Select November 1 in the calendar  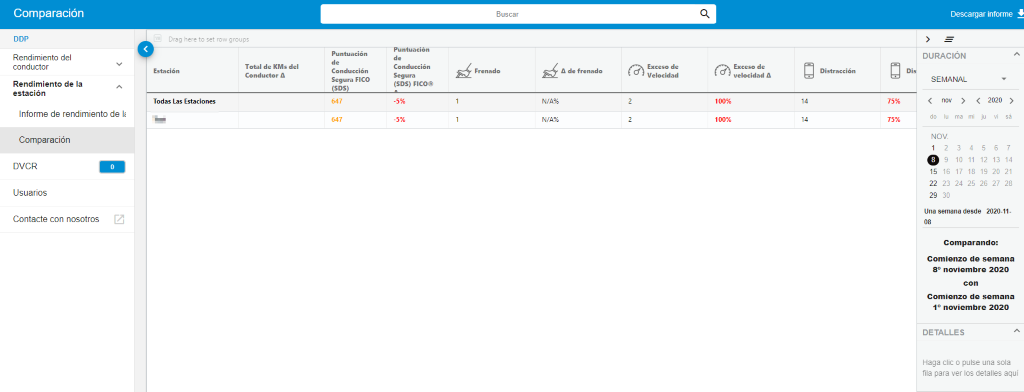point(933,148)
